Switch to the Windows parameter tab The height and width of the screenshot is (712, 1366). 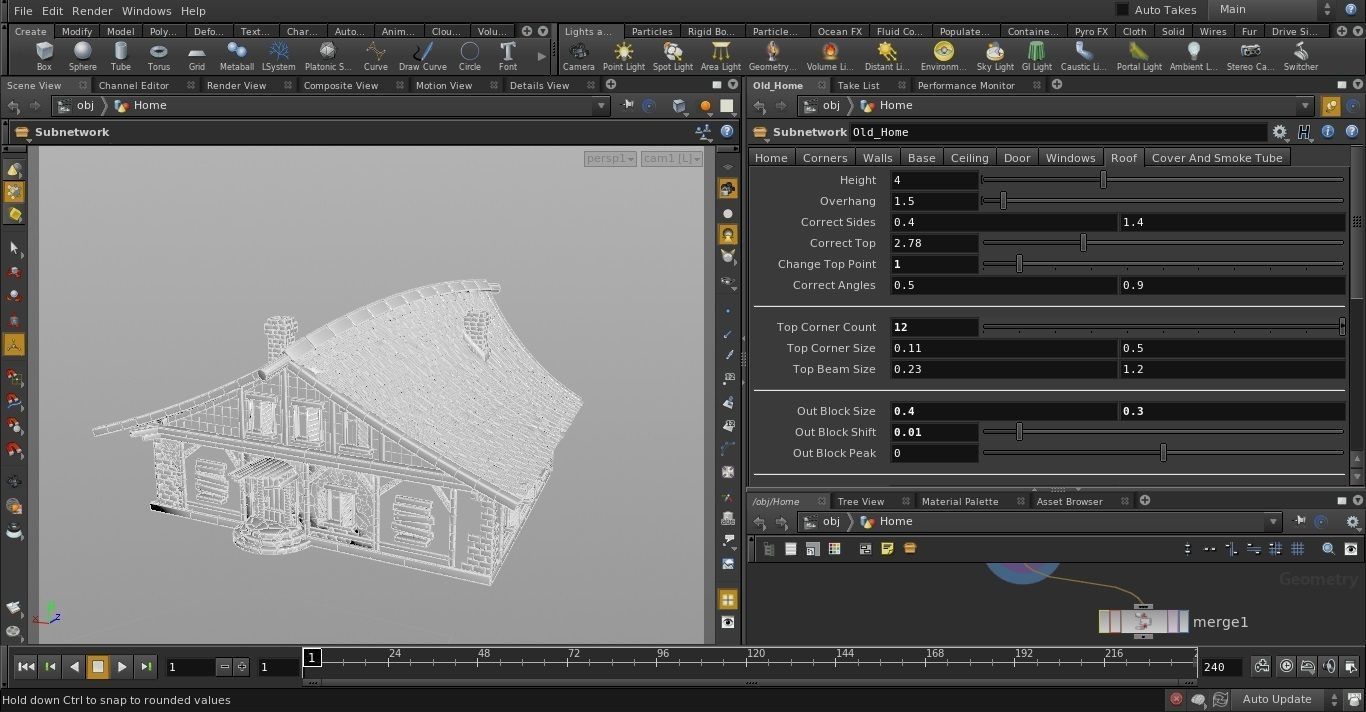pos(1070,158)
